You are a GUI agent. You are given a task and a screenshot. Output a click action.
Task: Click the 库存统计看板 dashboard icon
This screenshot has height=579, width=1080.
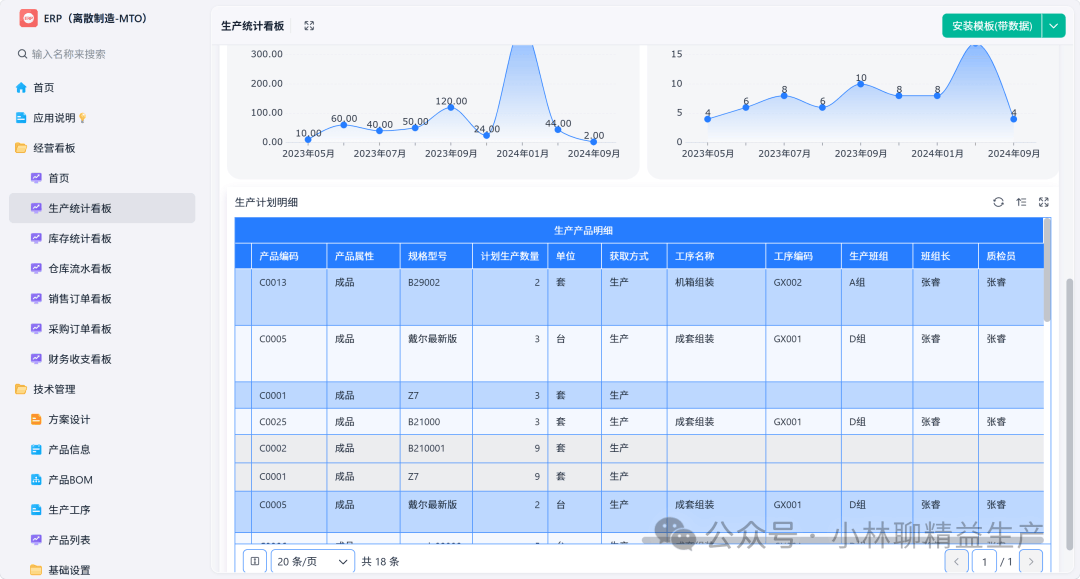[37, 238]
